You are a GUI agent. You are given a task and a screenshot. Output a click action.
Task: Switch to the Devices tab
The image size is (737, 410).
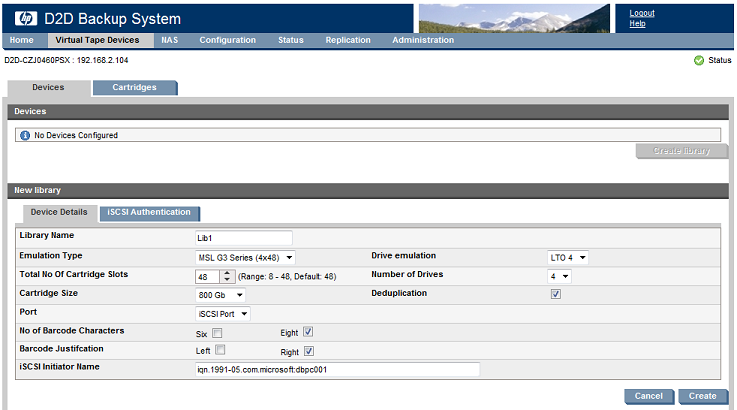48,87
